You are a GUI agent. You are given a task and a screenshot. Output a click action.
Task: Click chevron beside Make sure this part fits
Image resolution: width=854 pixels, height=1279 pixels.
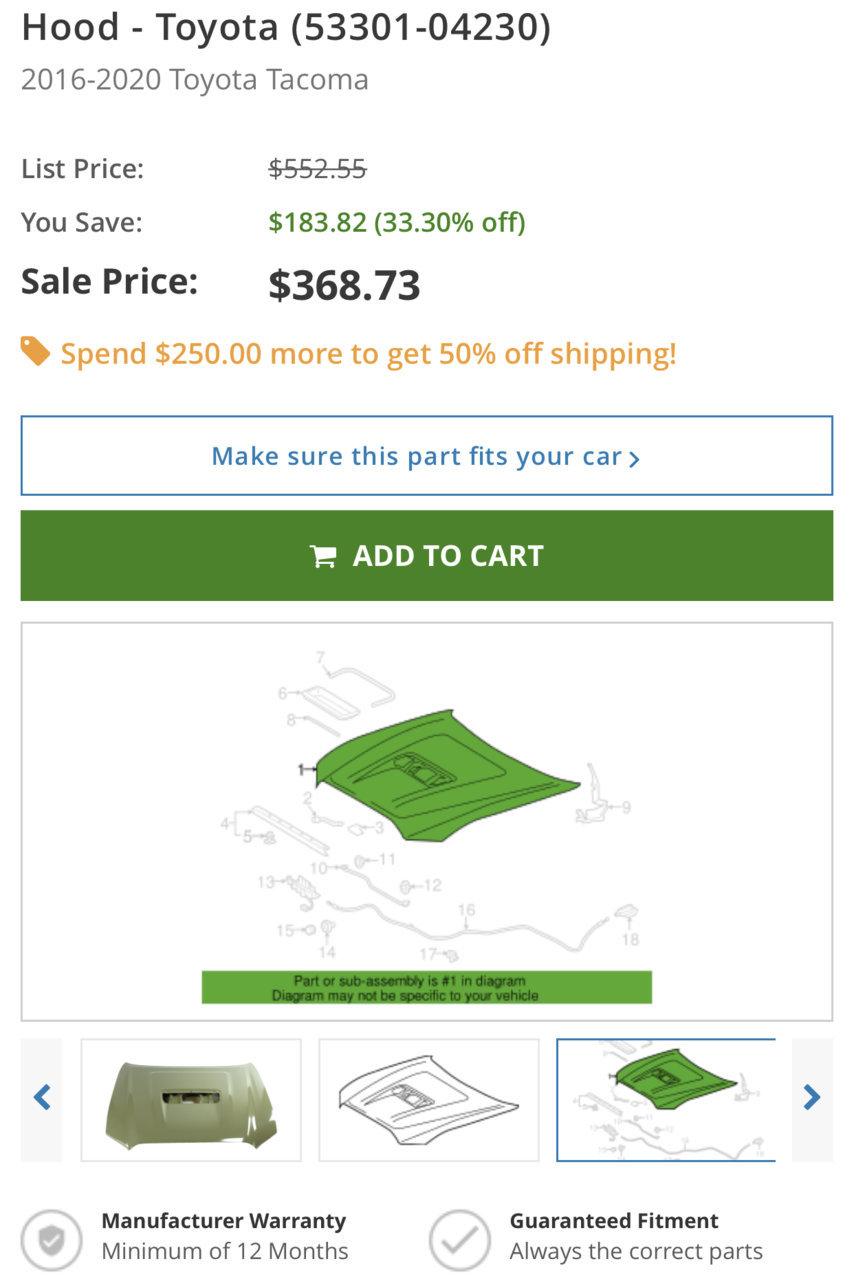634,459
